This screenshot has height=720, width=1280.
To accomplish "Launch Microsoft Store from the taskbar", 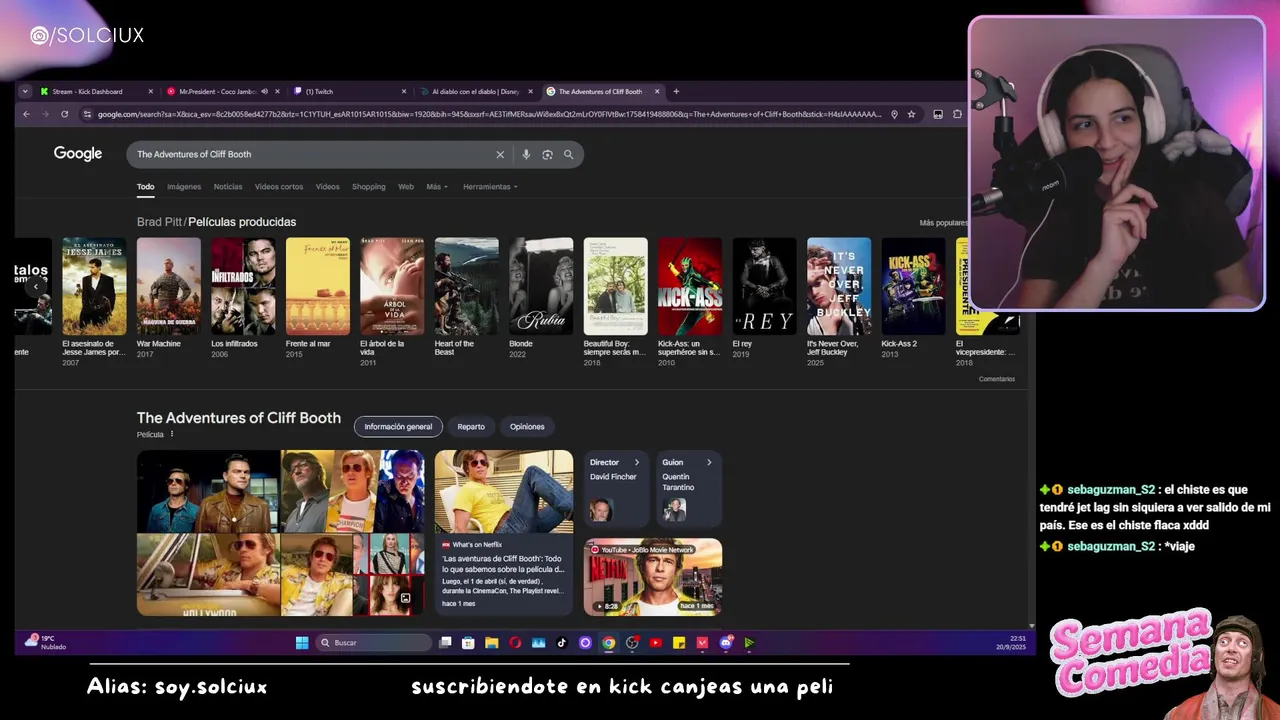I will coord(468,643).
